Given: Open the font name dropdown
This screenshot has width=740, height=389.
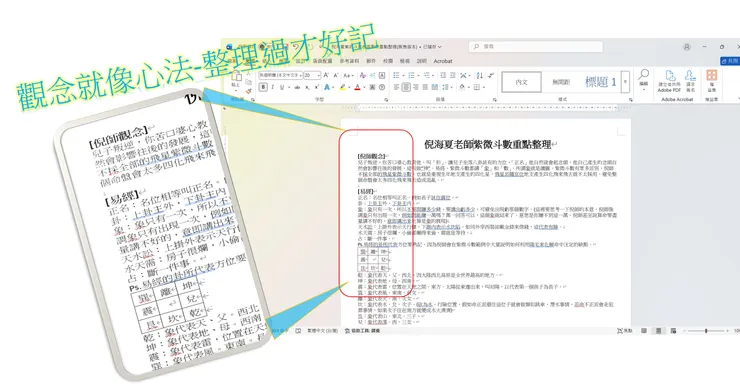Looking at the screenshot, I should pyautogui.click(x=280, y=76).
